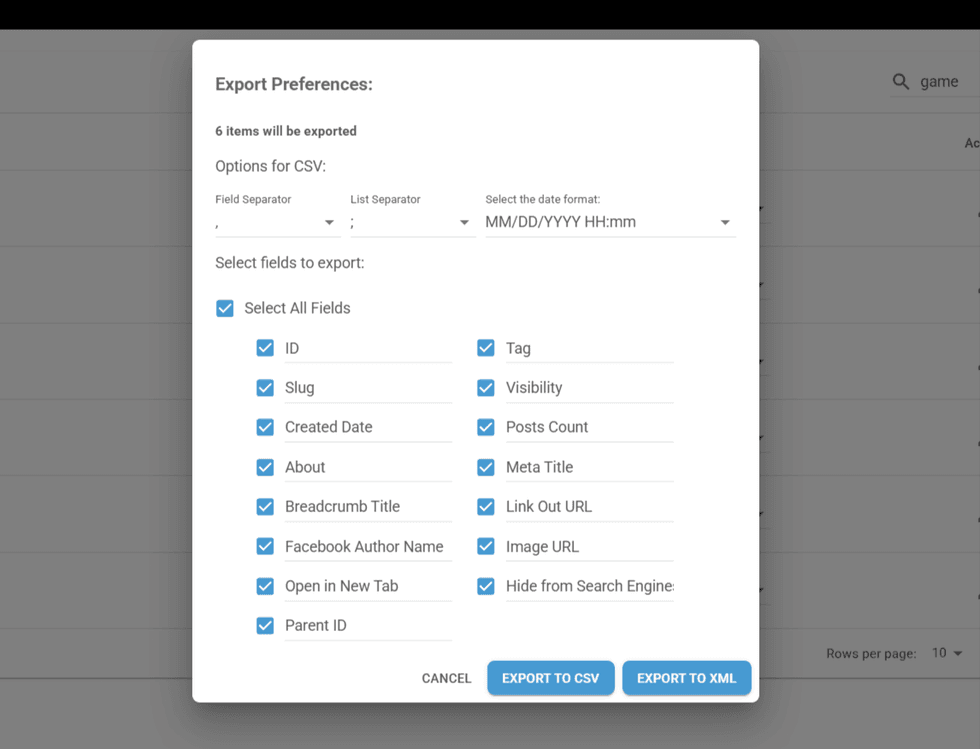This screenshot has height=749, width=980.
Task: Deselect the Tag field checkbox
Action: (486, 348)
